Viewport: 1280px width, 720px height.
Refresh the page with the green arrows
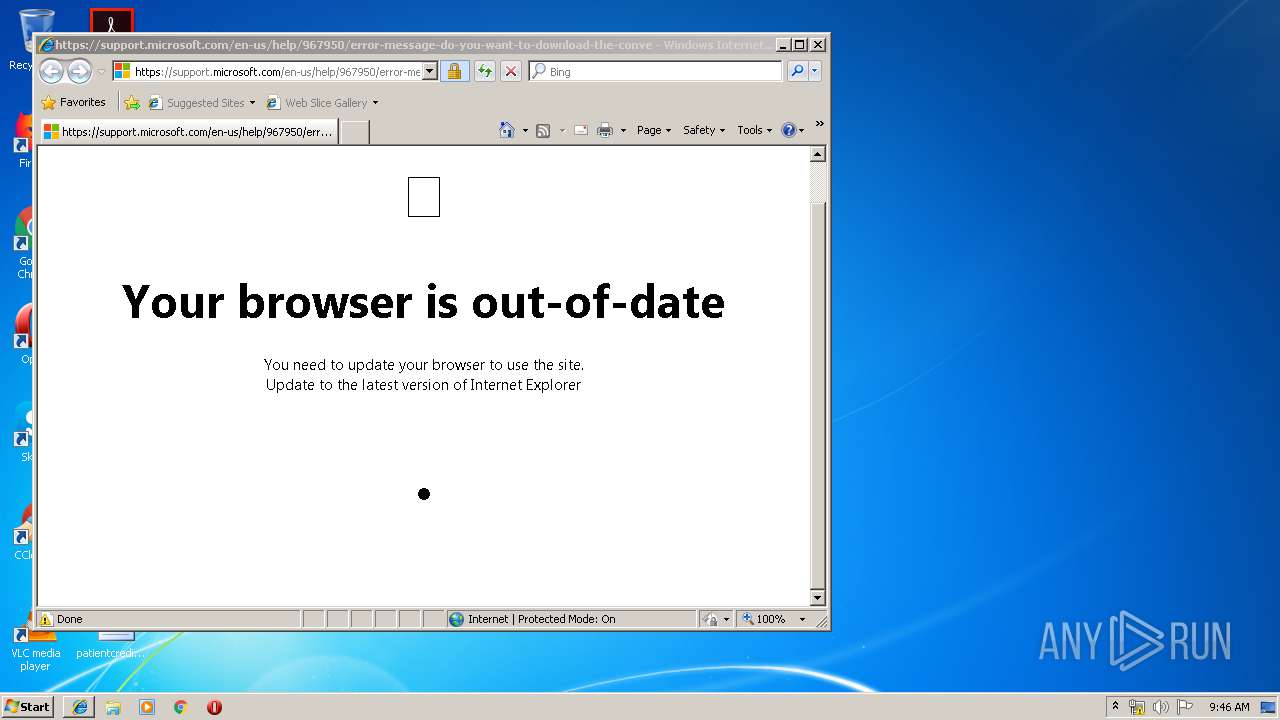pyautogui.click(x=485, y=71)
